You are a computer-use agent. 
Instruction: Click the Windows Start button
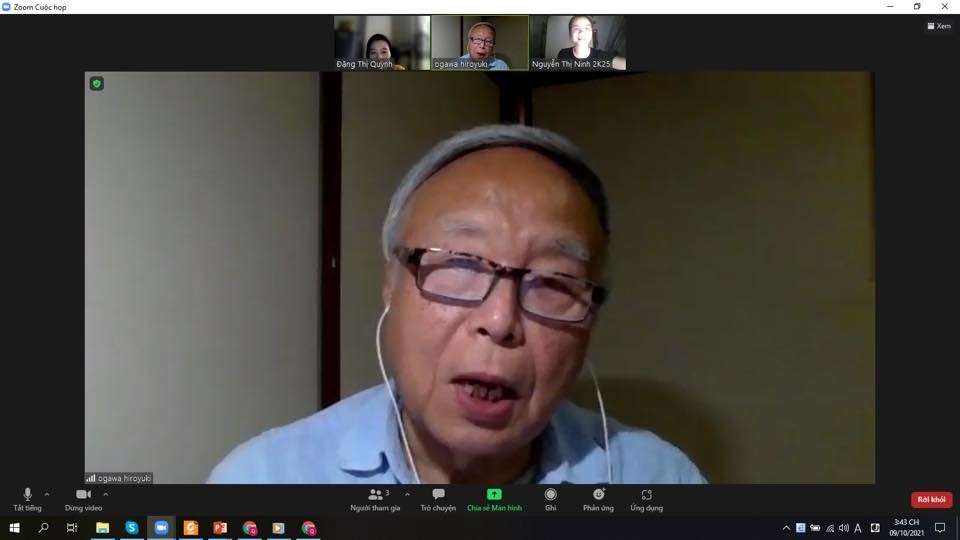point(14,528)
